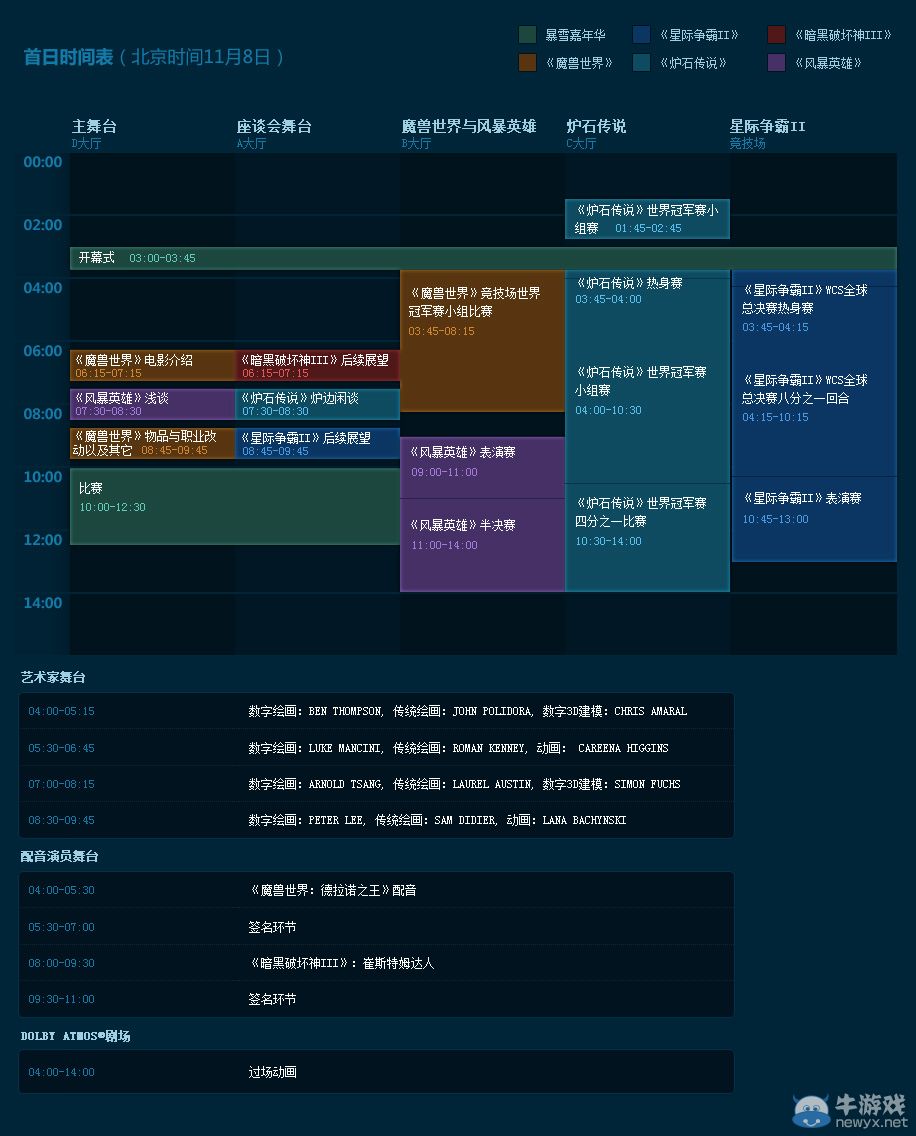The image size is (916, 1136).
Task: Select the ARNOLD TSANG 07:00-08:15 row
Action: [376, 784]
